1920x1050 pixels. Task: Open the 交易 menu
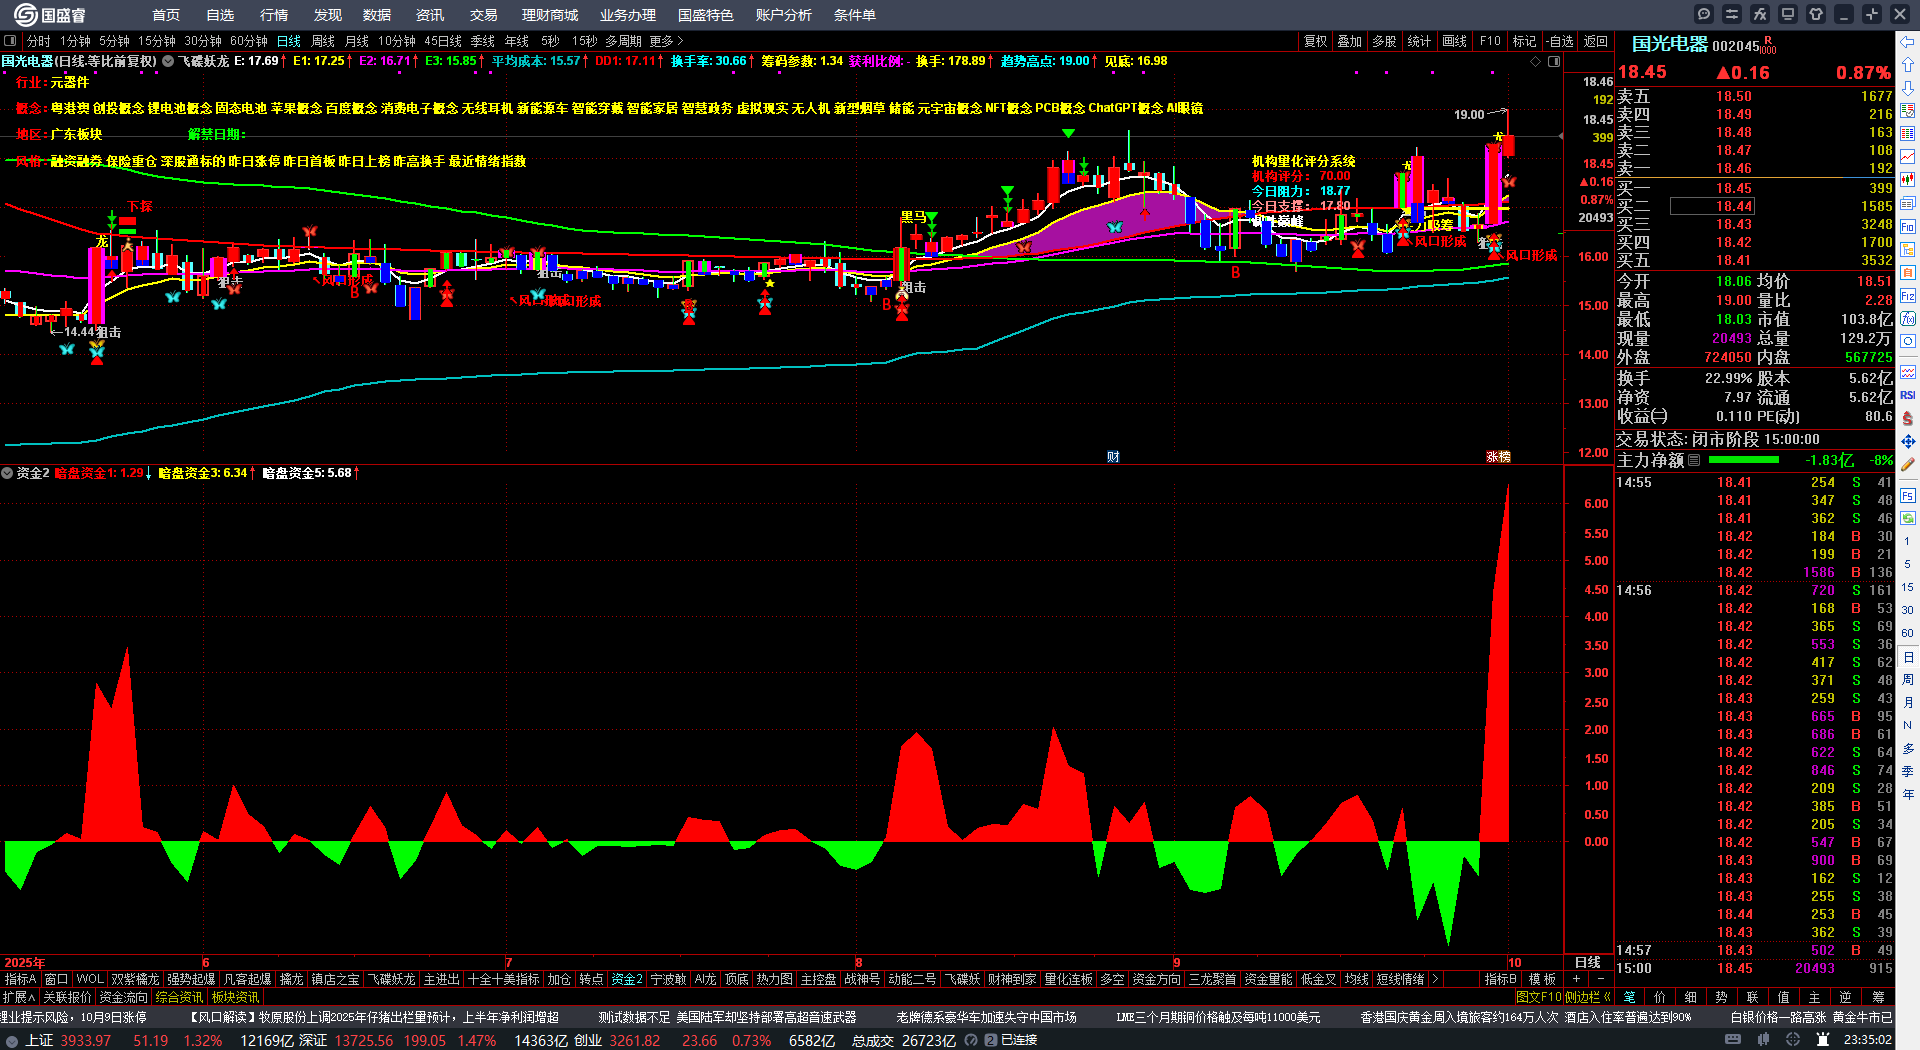[484, 15]
